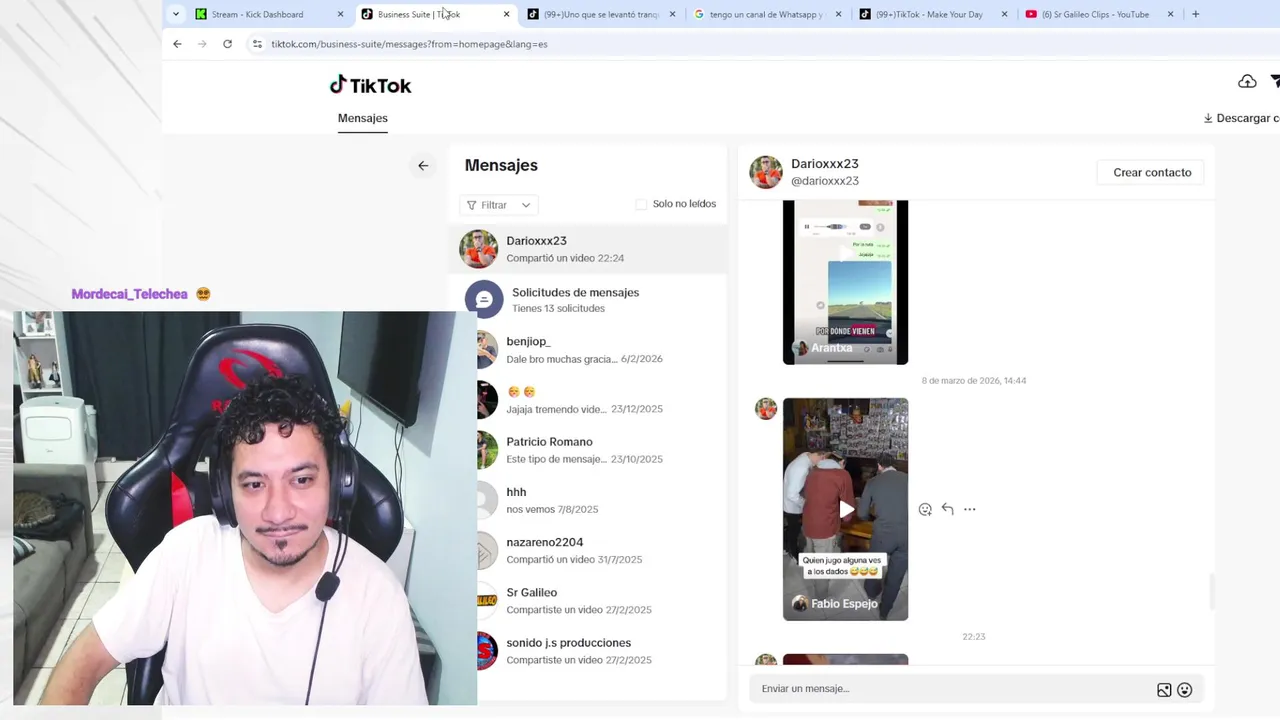The height and width of the screenshot is (720, 1280).
Task: Focus the address bar URL
Action: 409,44
